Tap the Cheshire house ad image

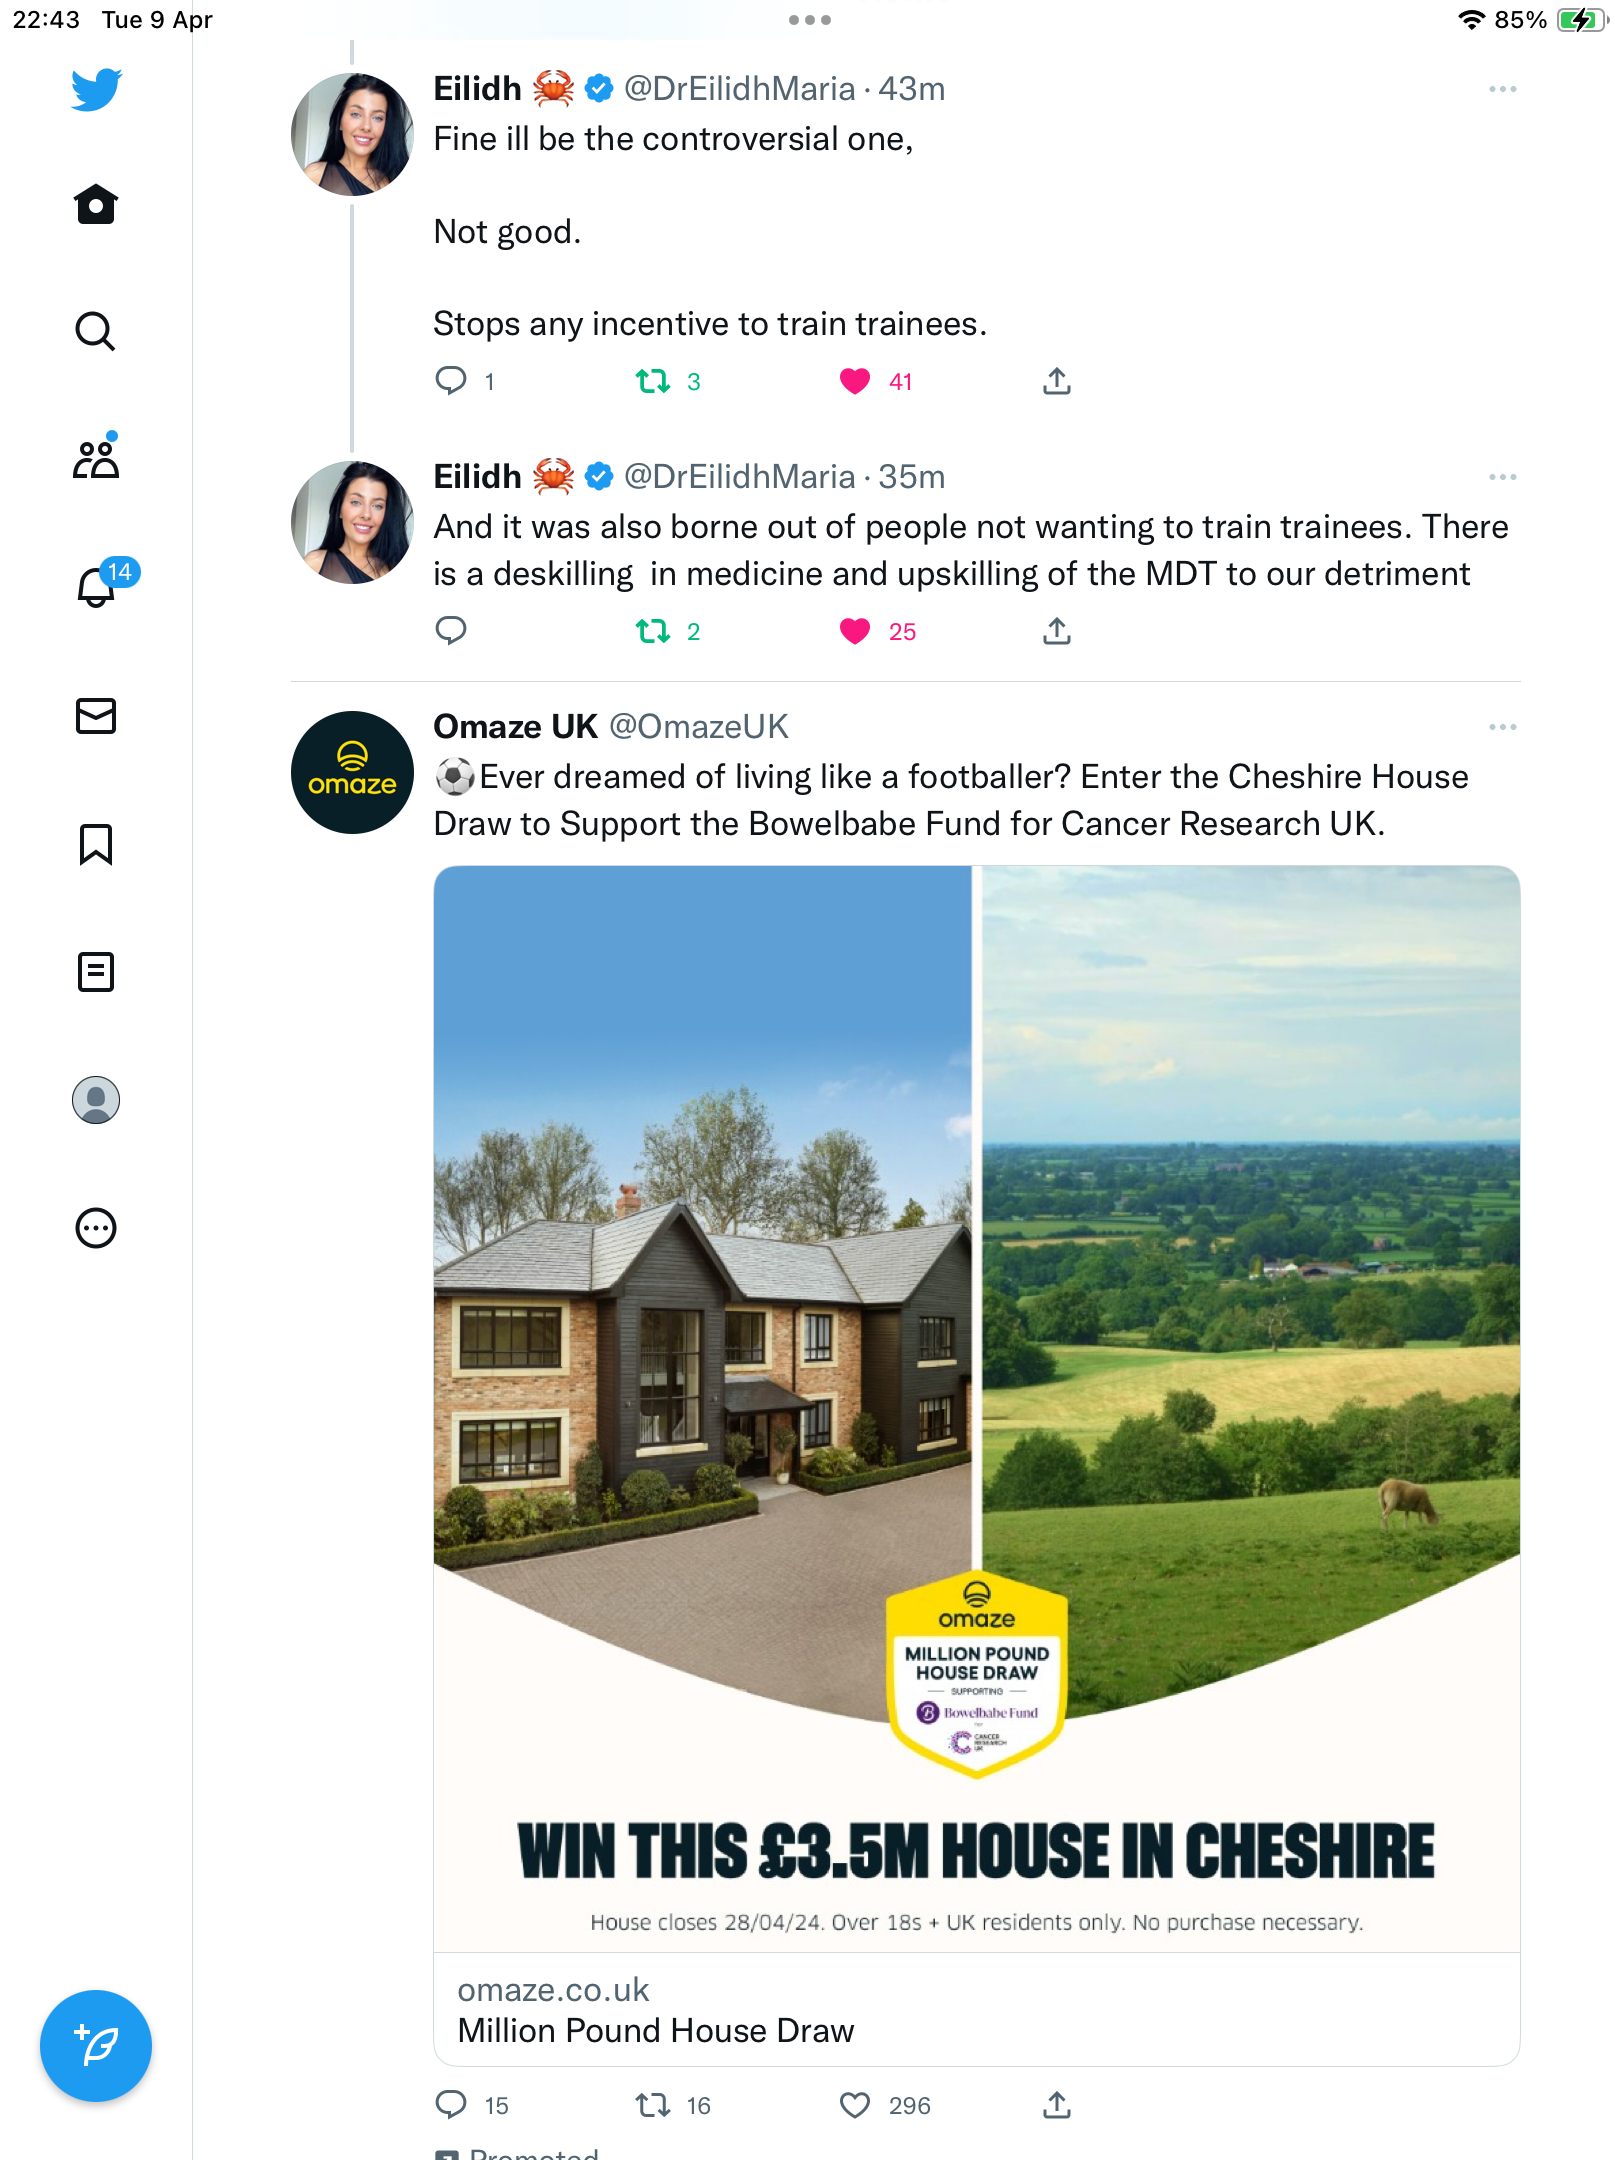pos(977,1408)
